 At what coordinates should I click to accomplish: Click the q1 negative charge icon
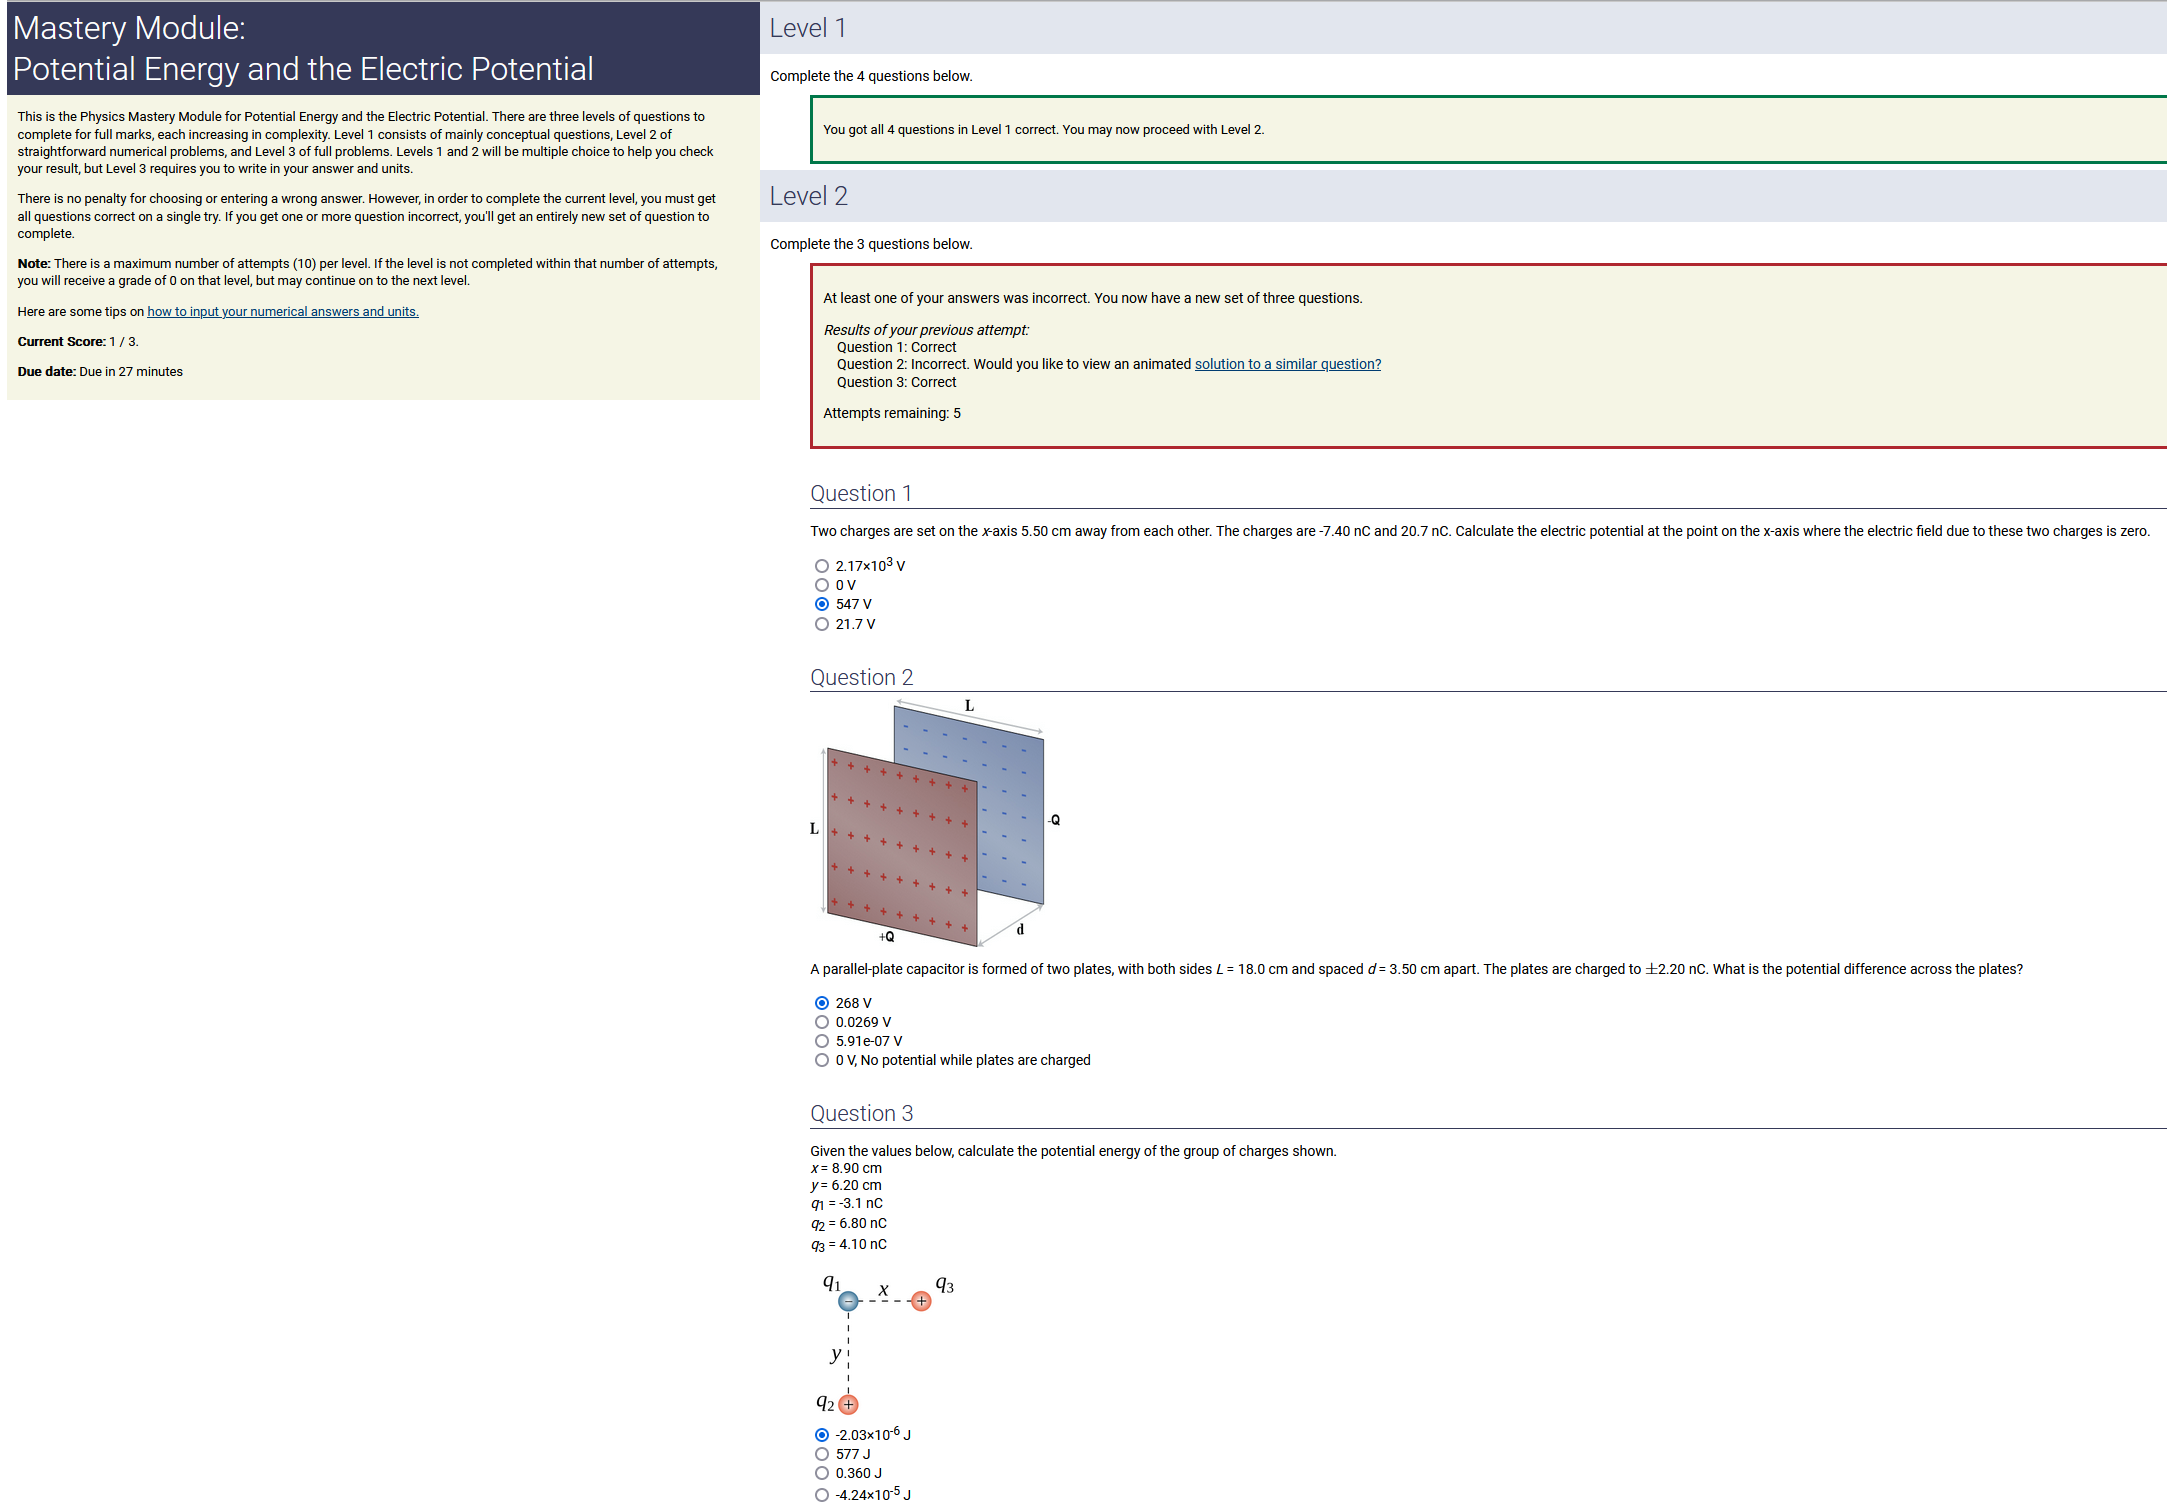[848, 1301]
